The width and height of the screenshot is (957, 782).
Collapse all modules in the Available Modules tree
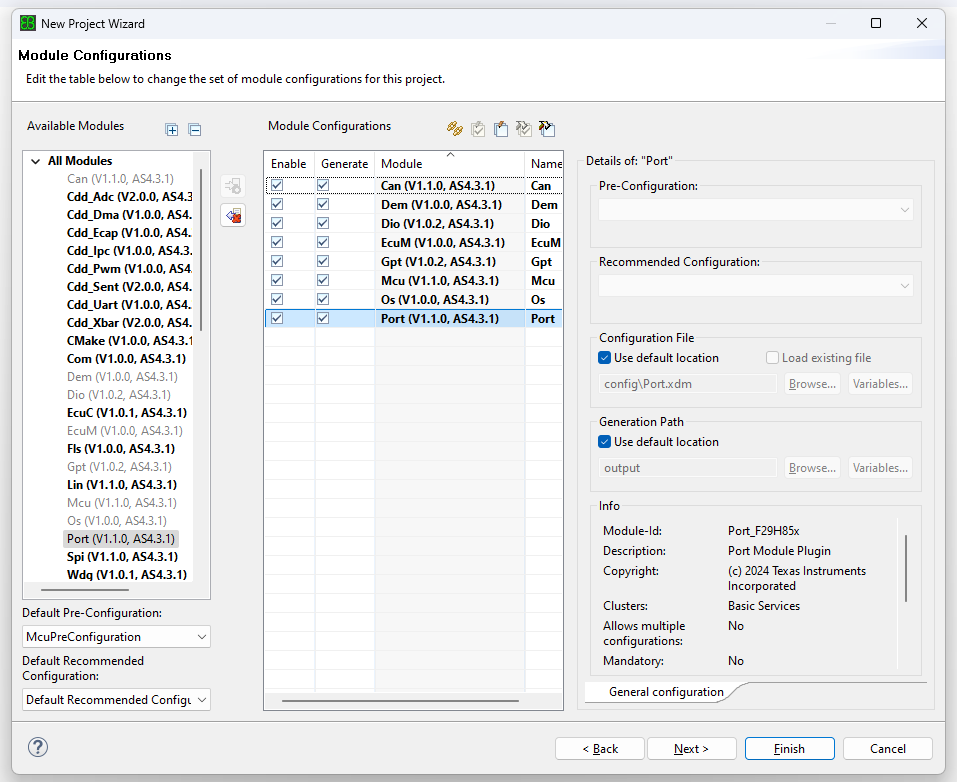pos(195,129)
